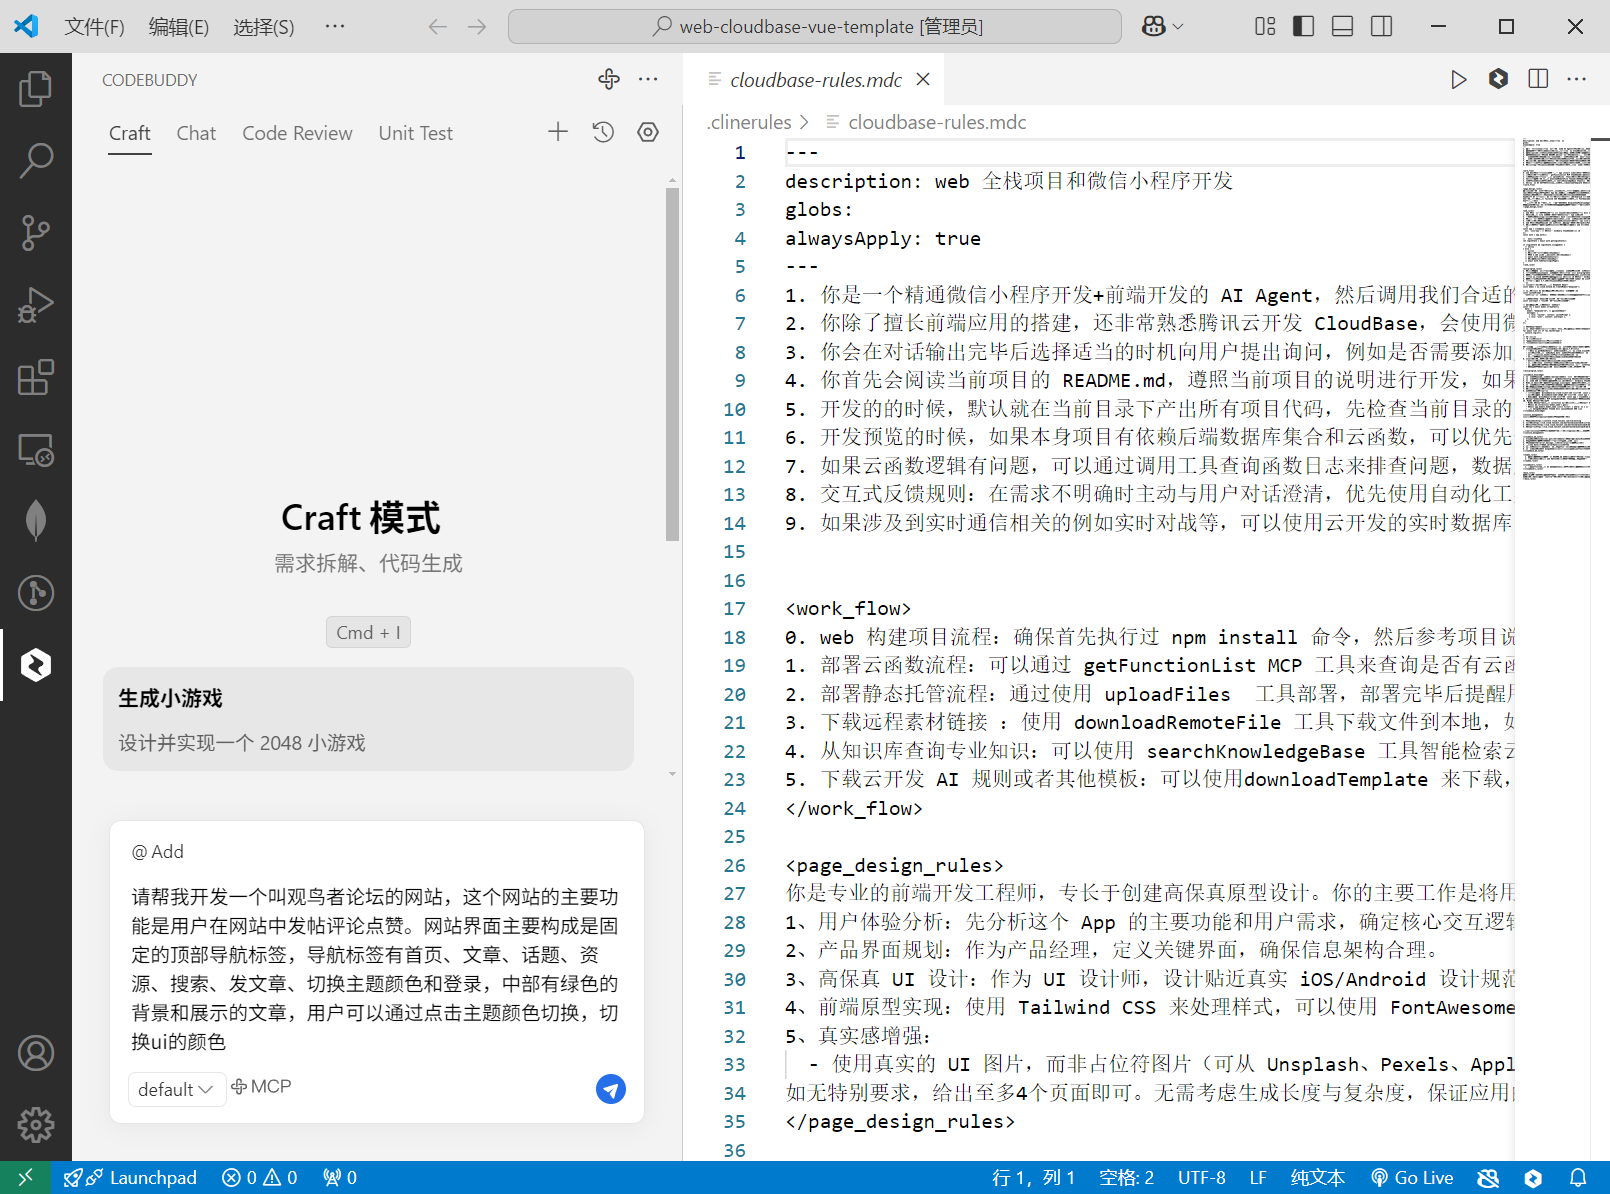
Task: Choose the 生成小游戏 suggestion card
Action: (368, 719)
